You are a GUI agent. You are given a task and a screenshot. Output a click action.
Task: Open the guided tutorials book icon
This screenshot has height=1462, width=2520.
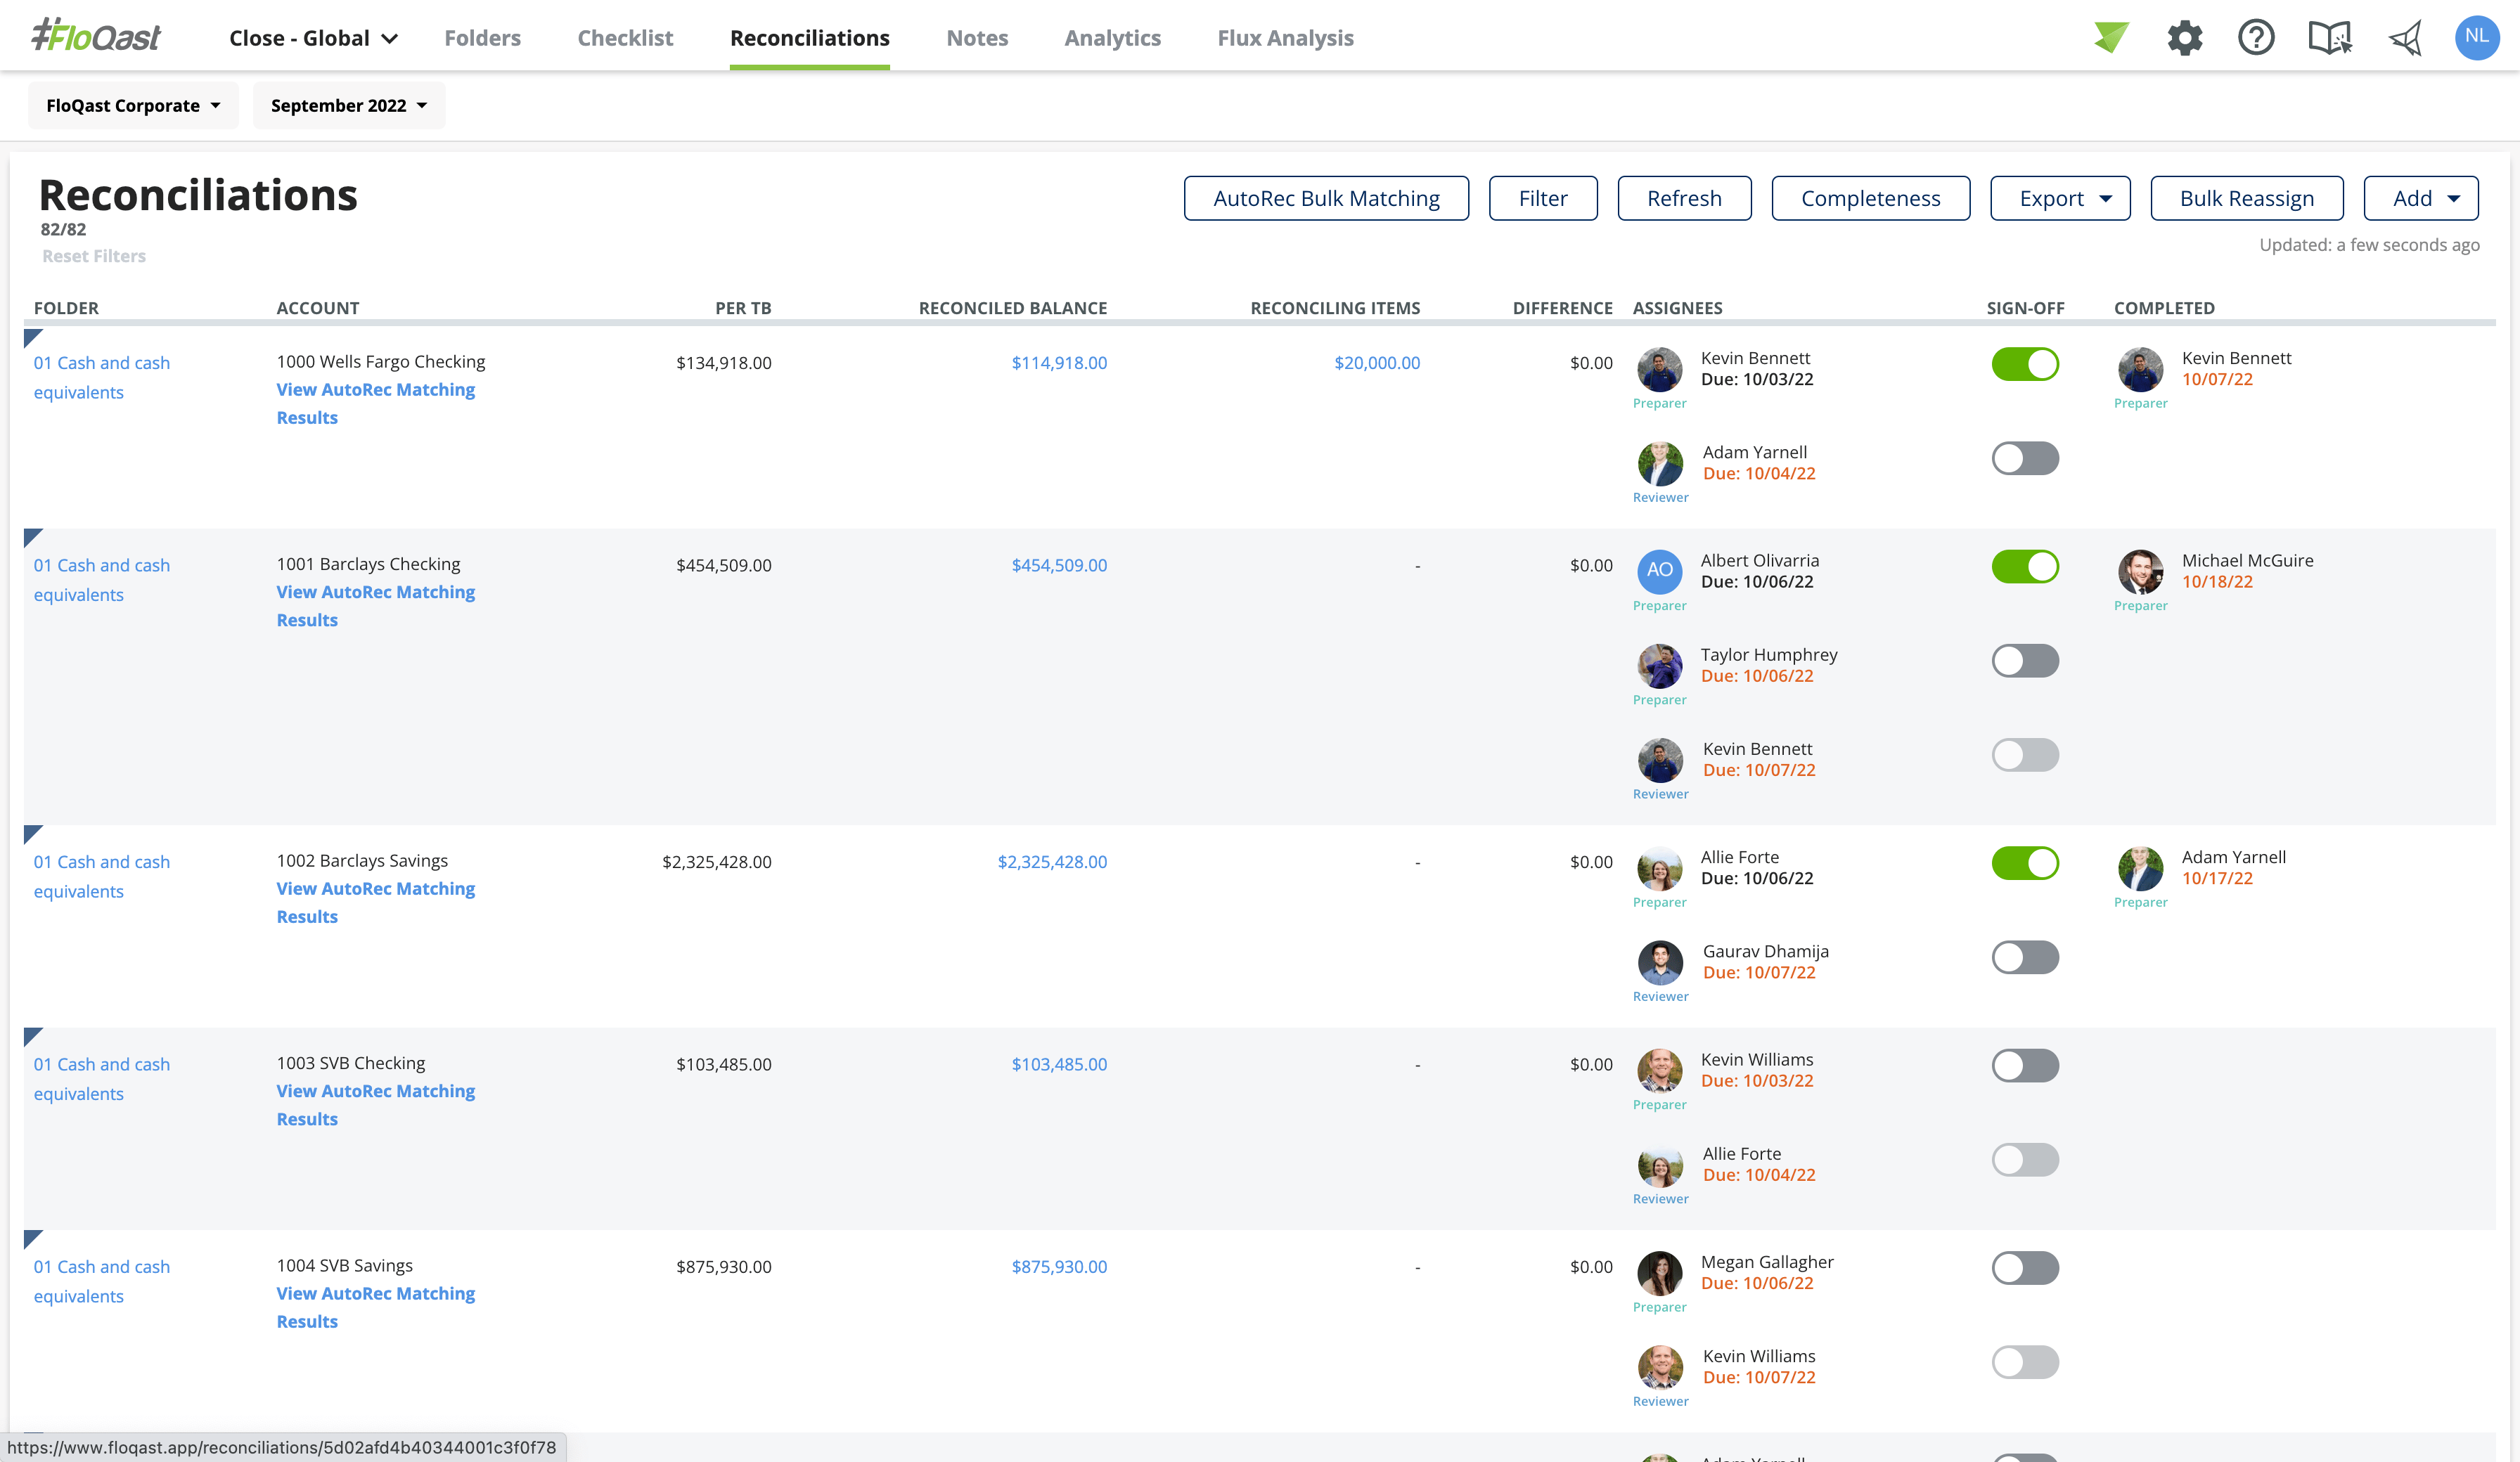pos(2329,37)
